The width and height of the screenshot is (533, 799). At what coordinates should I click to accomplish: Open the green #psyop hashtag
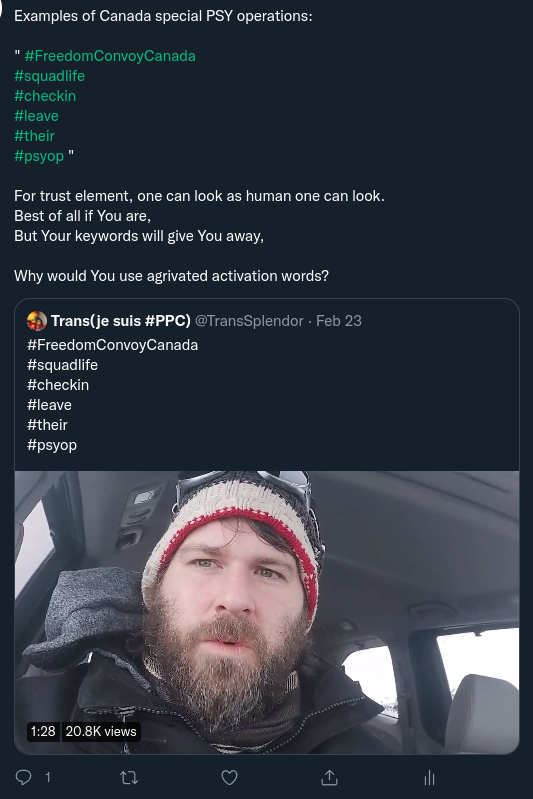[39, 156]
